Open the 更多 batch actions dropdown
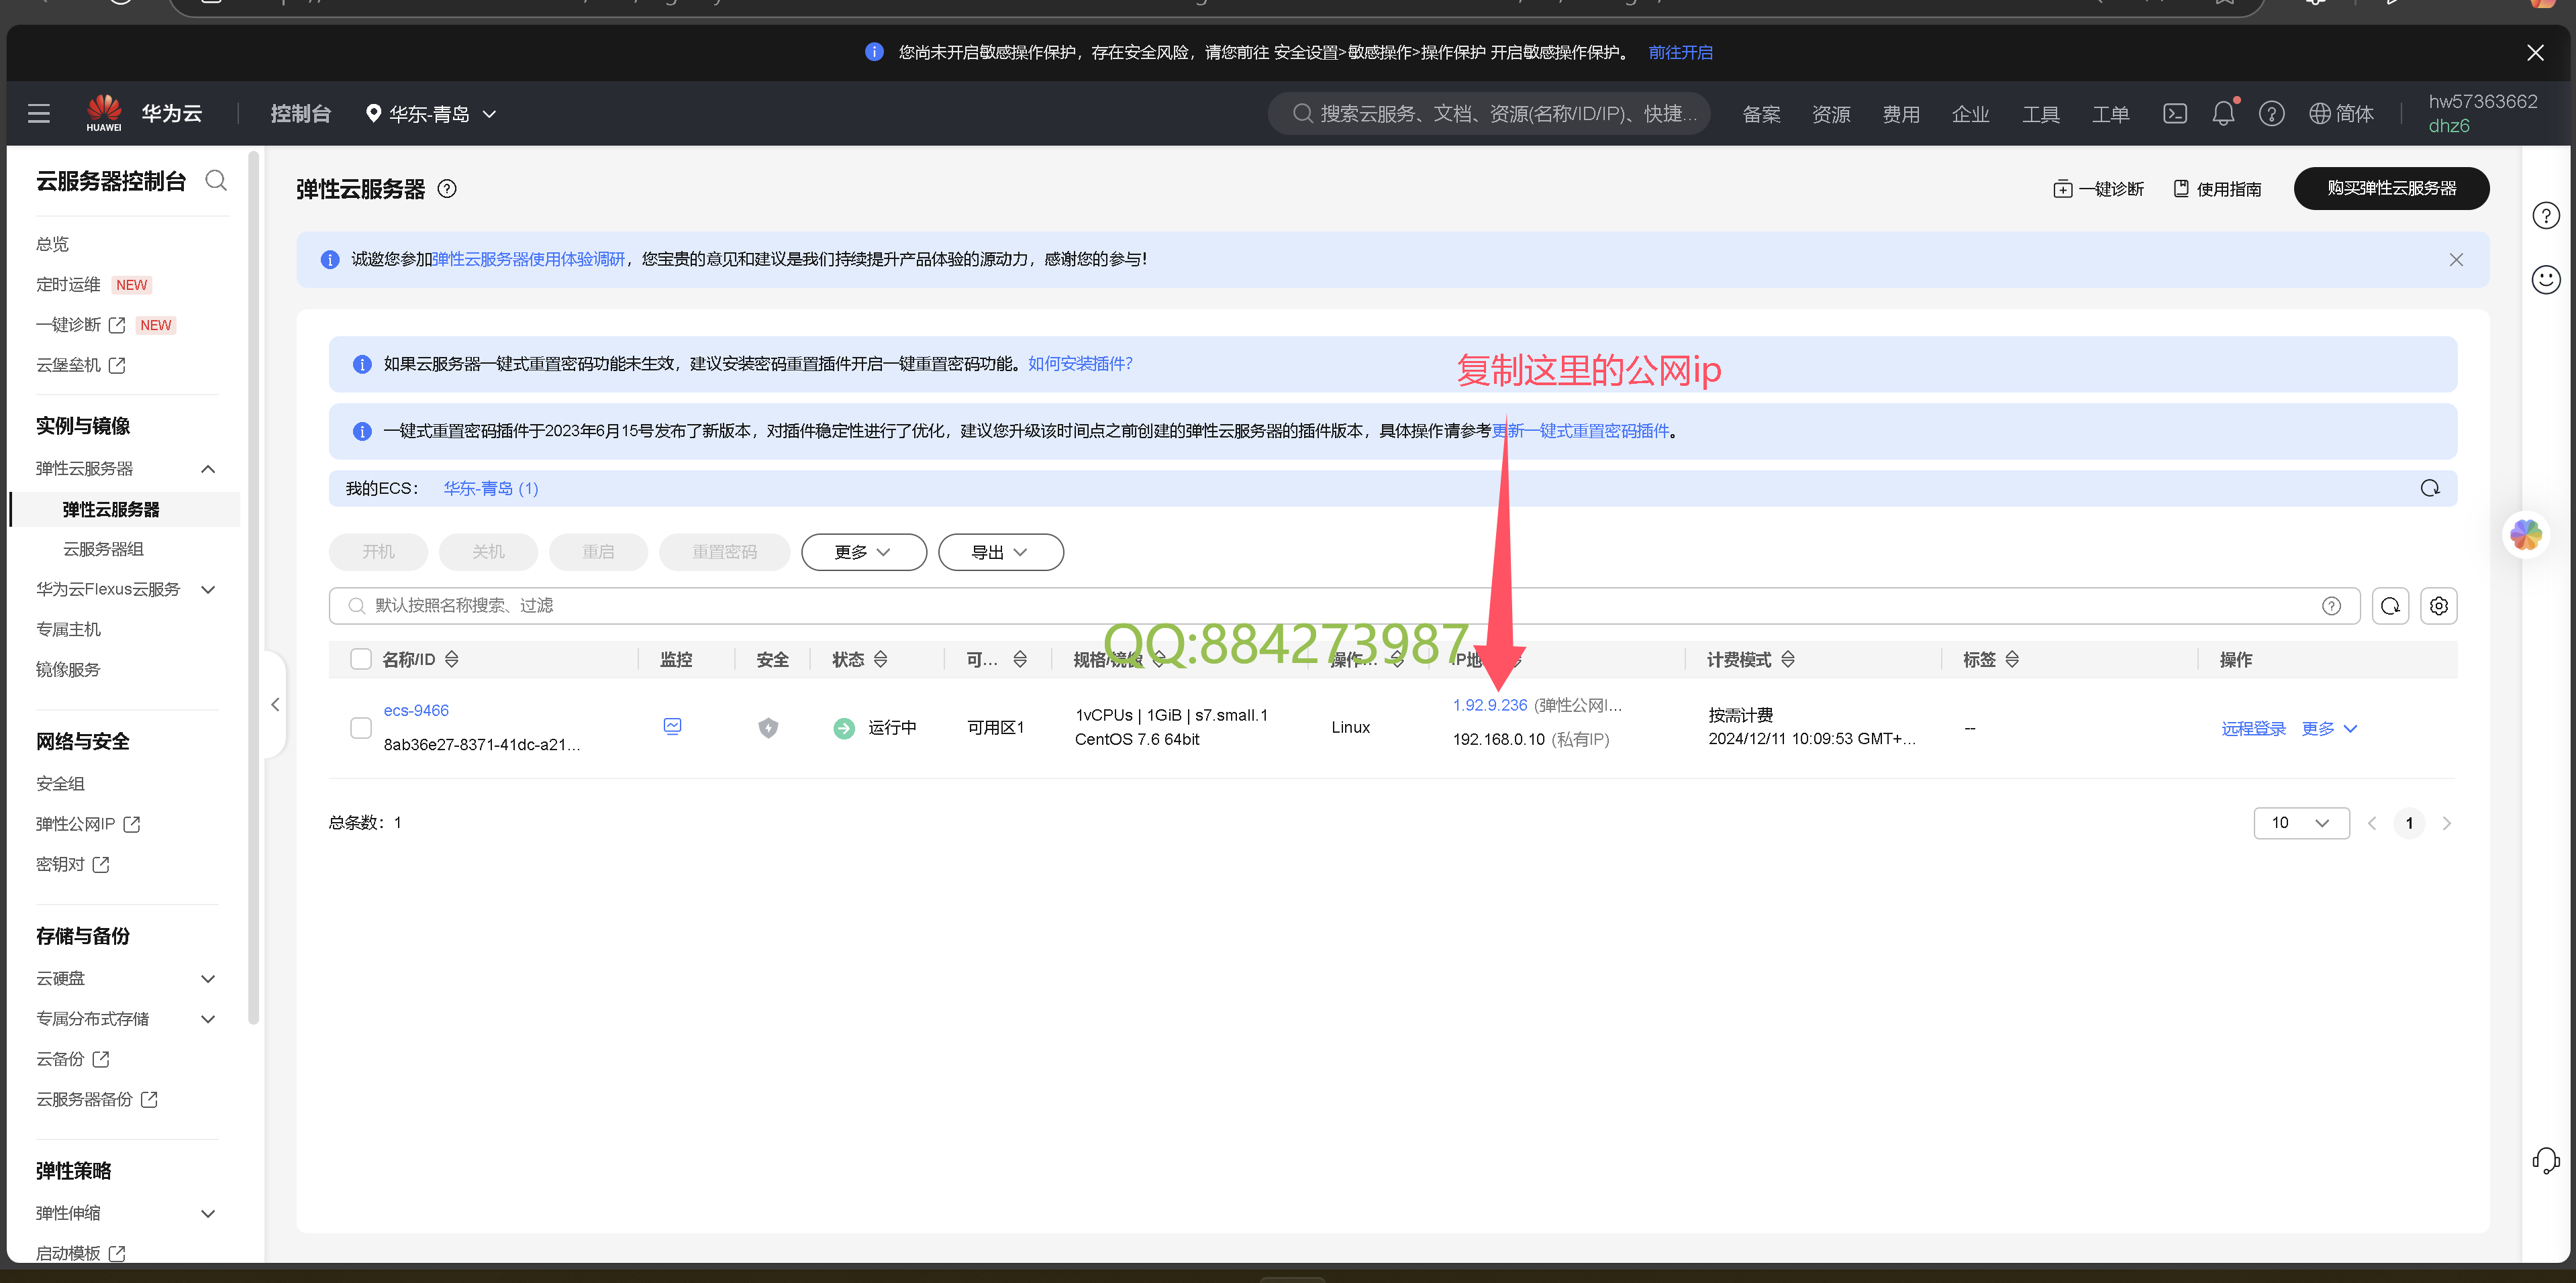This screenshot has height=1283, width=2576. pos(863,552)
